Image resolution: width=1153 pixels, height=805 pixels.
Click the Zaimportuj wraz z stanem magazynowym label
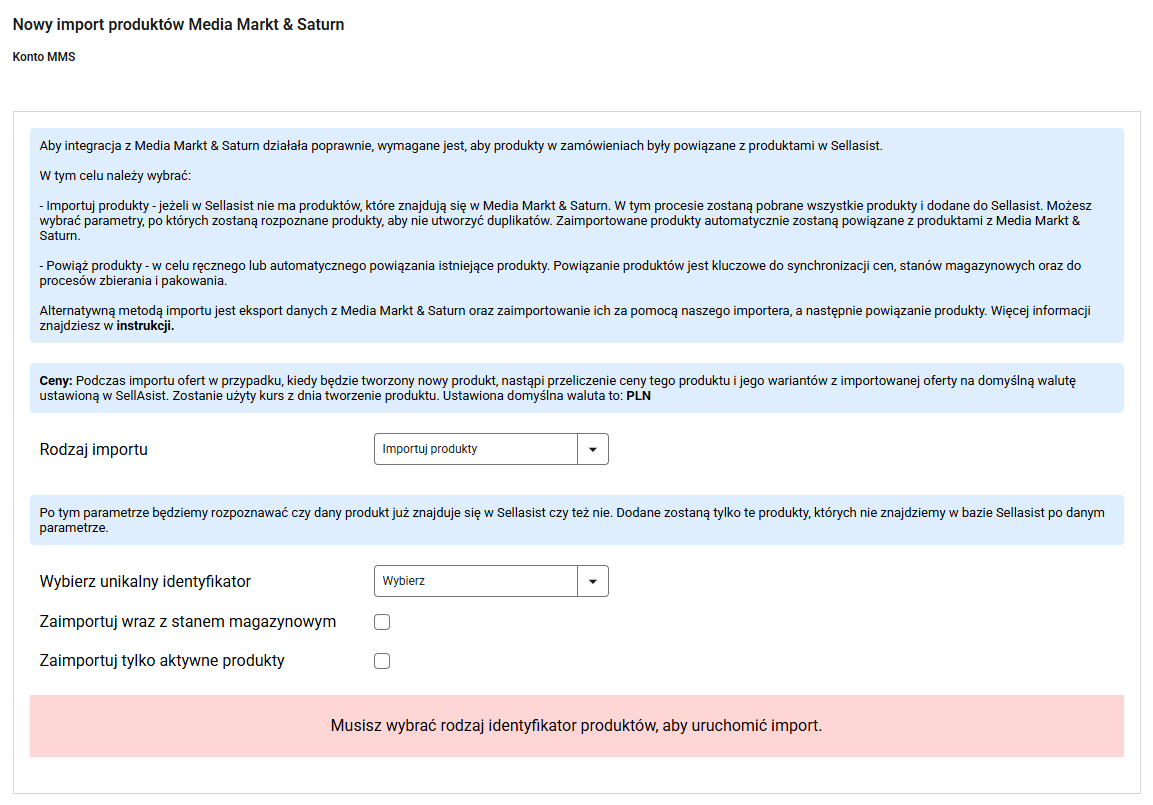tap(188, 621)
